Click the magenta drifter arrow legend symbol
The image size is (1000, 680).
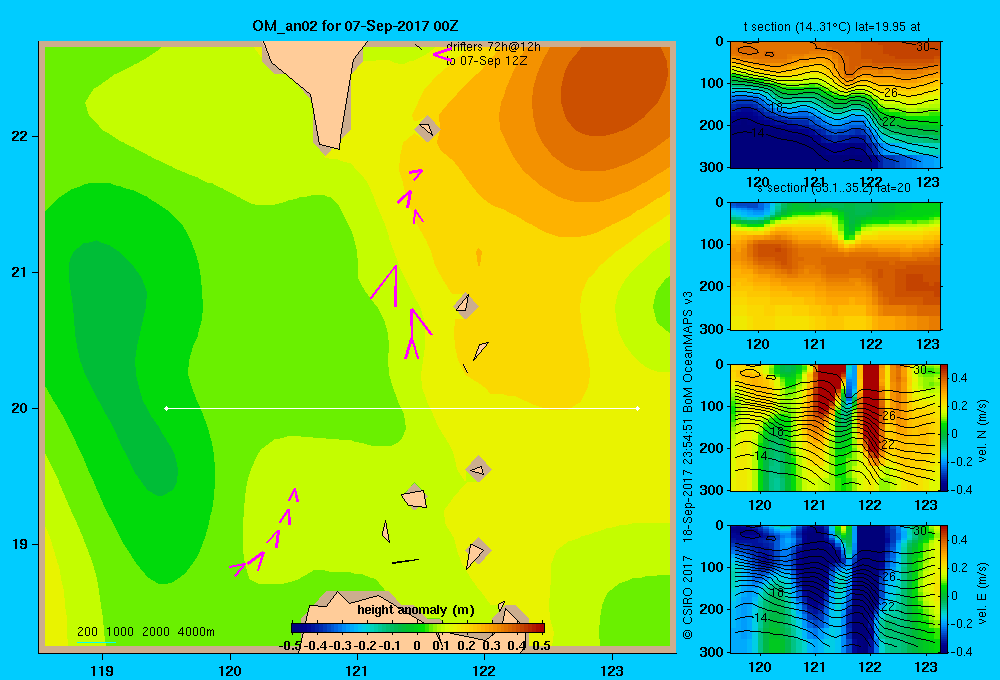tap(441, 54)
